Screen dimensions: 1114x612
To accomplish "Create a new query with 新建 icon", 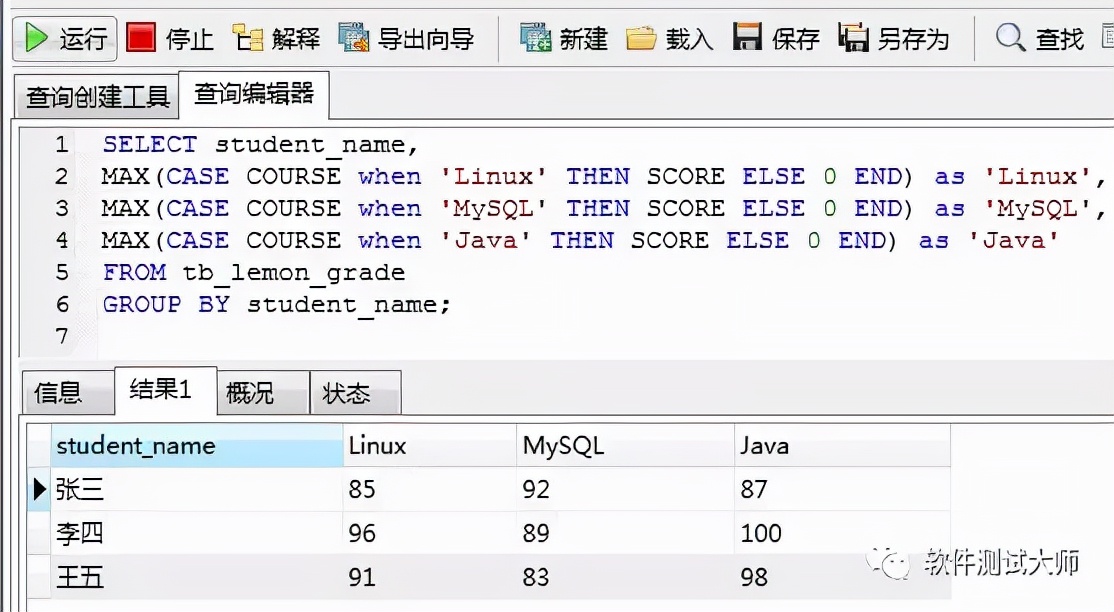I will (536, 38).
